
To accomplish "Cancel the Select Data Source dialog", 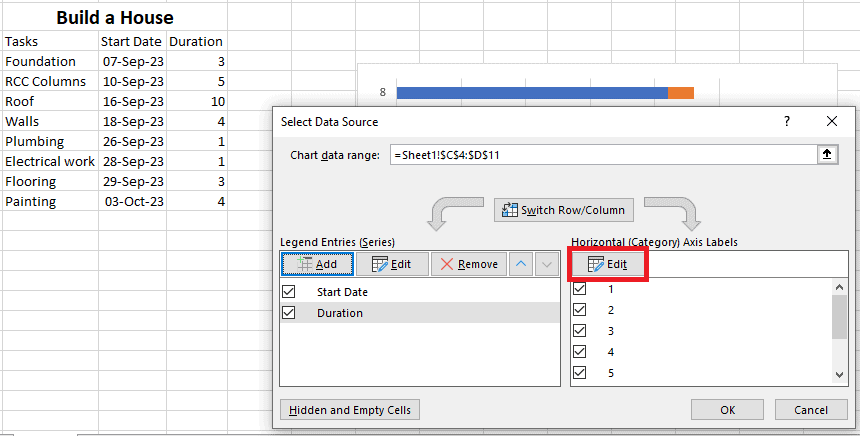I will 810,410.
